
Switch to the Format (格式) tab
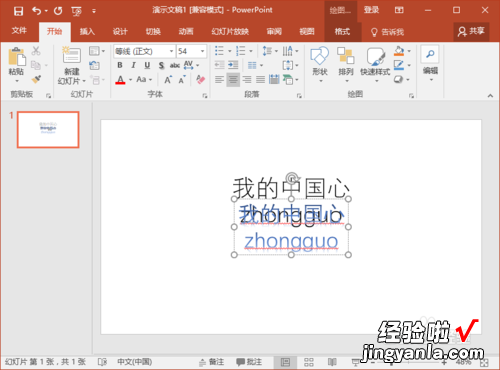(x=342, y=32)
